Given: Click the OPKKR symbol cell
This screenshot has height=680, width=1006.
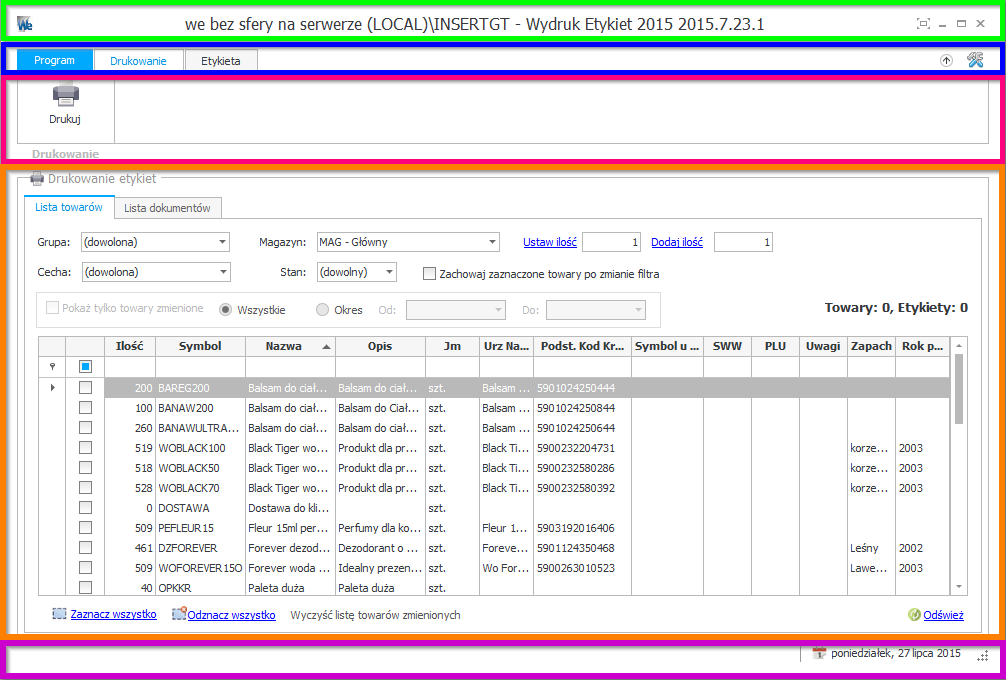Looking at the screenshot, I should pos(200,588).
